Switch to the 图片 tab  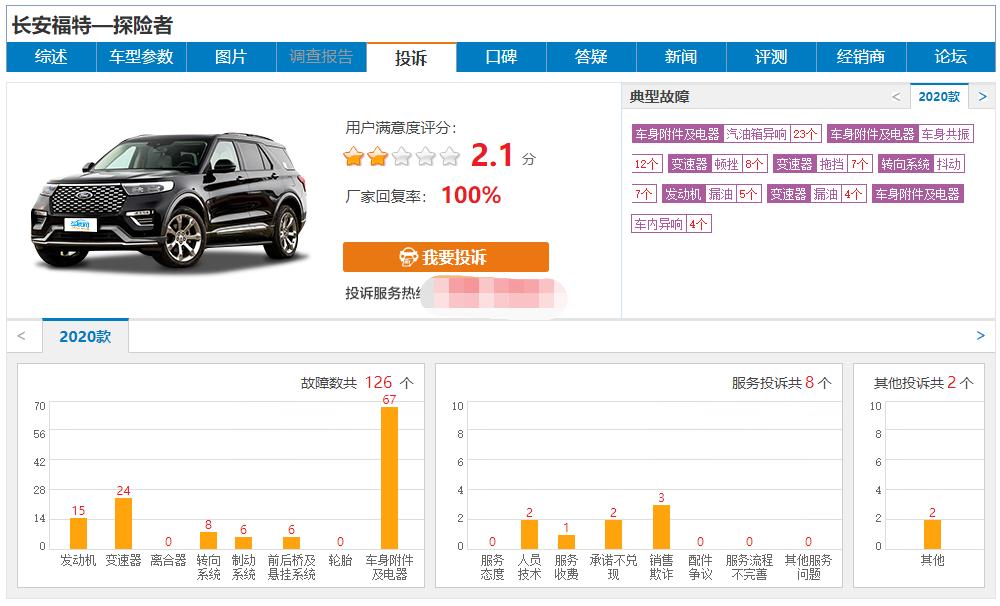(231, 57)
